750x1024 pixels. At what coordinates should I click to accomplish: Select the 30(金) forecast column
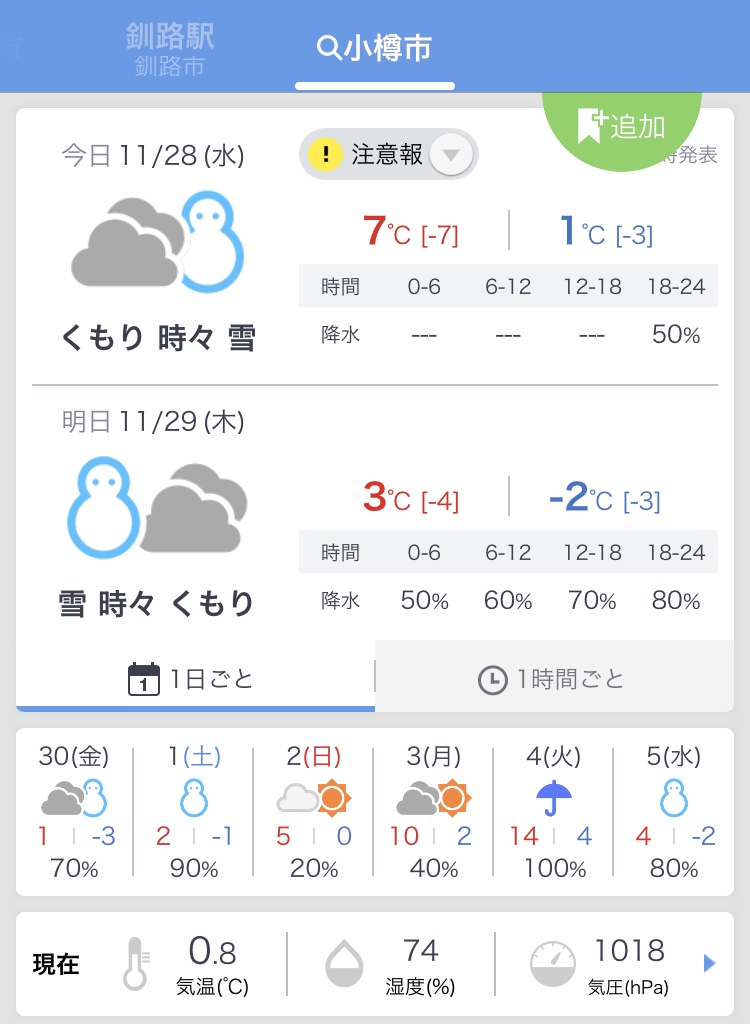[x=74, y=811]
